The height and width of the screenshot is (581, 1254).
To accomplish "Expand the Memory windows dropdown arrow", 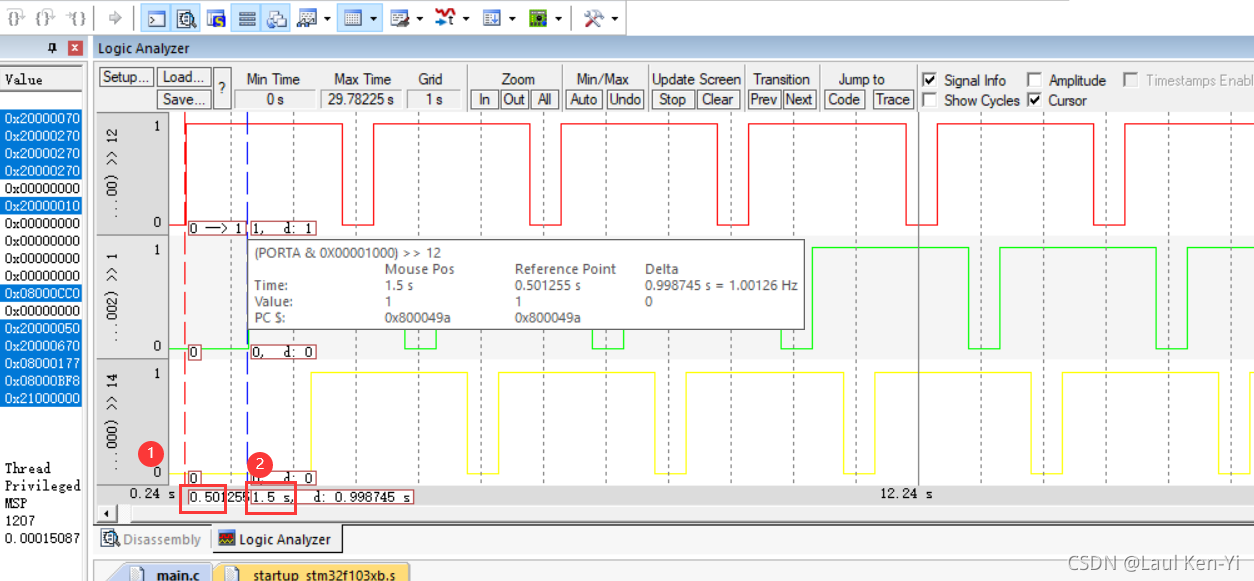I will [374, 18].
